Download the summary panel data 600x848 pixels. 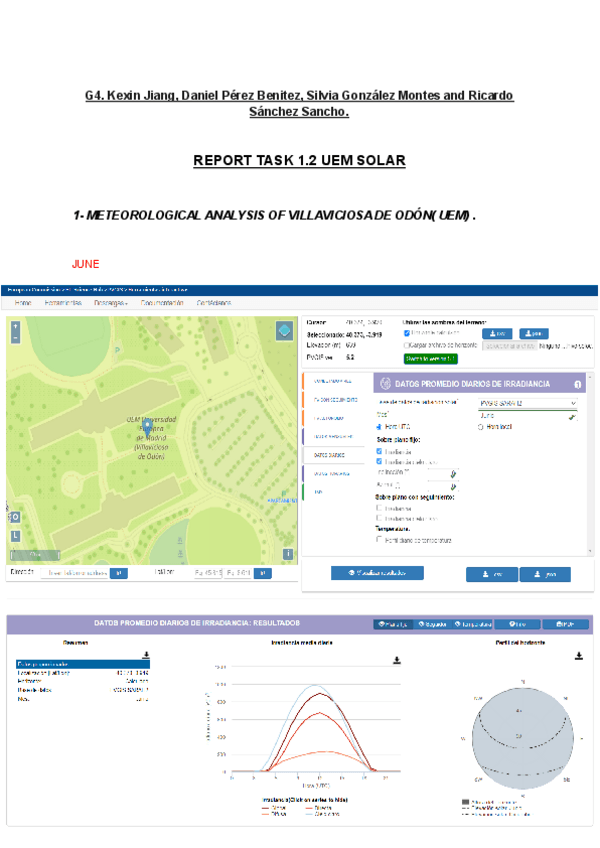tap(146, 655)
